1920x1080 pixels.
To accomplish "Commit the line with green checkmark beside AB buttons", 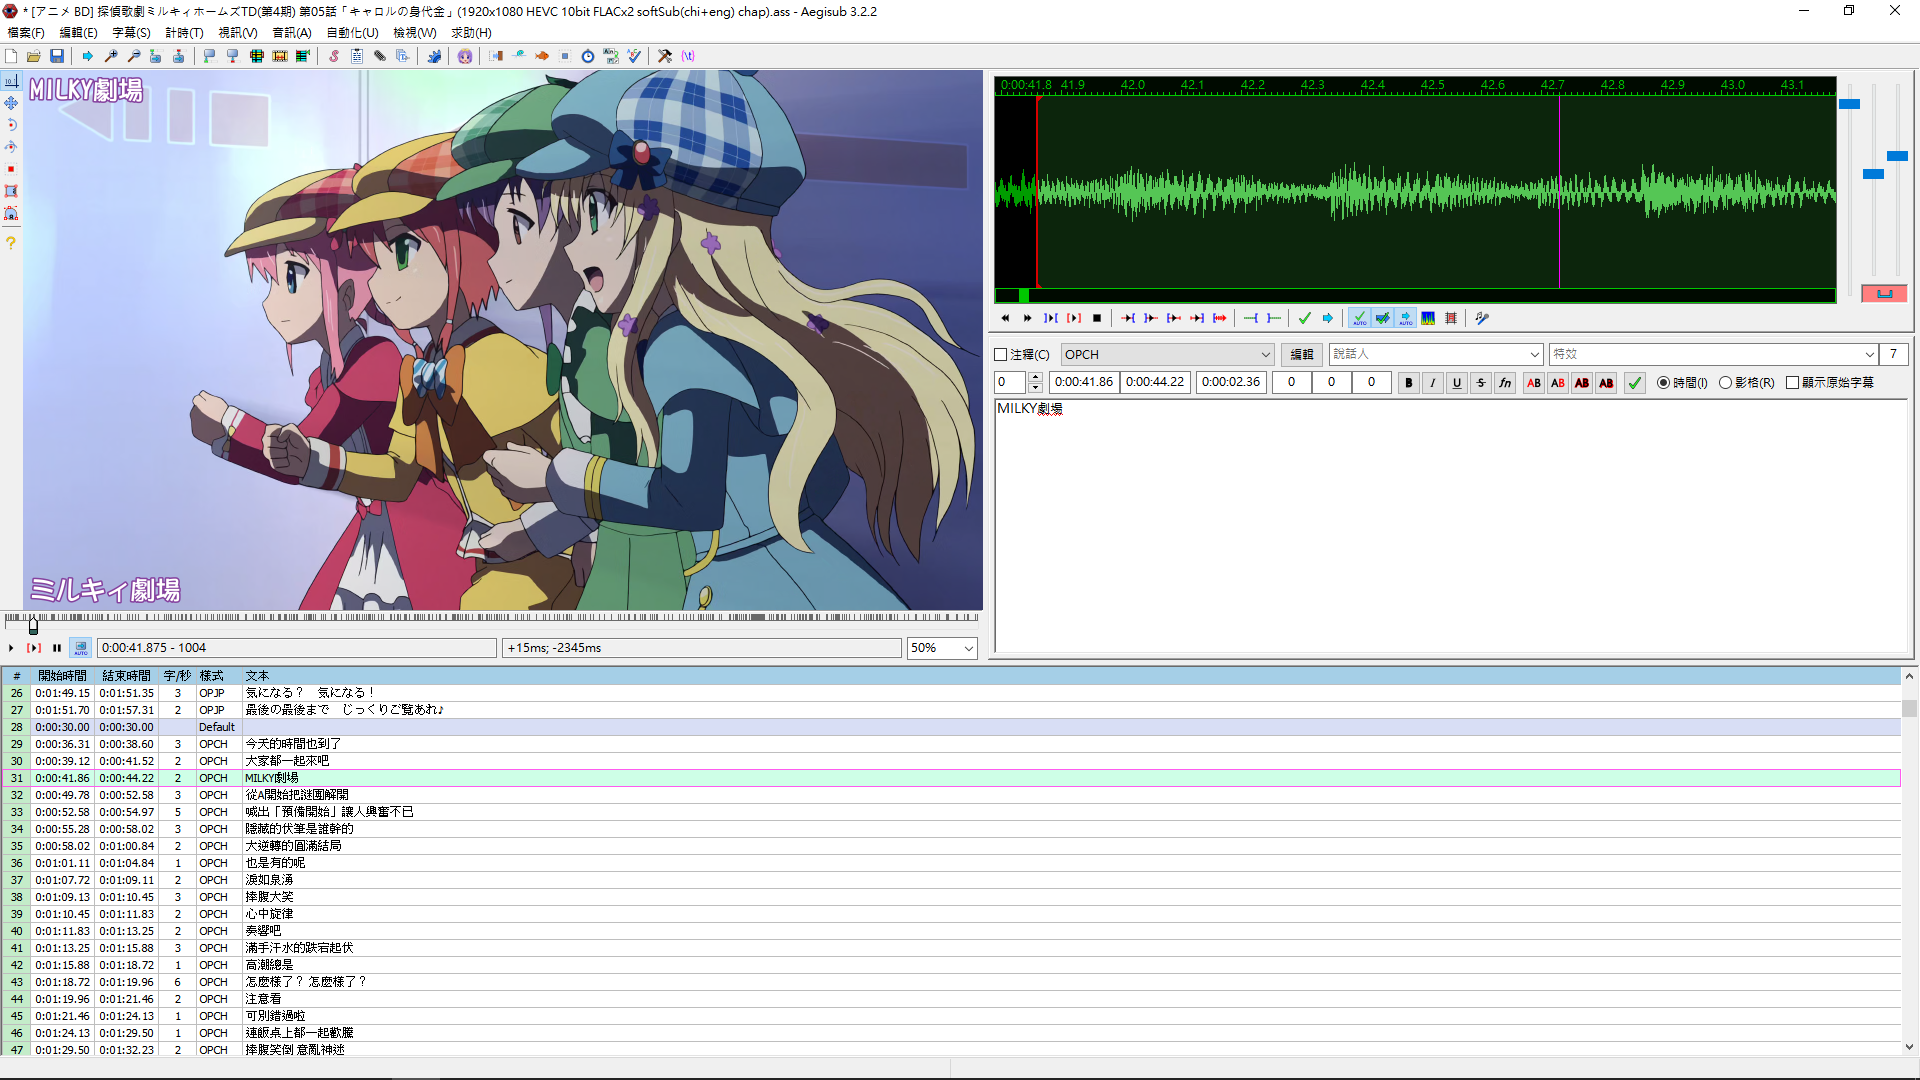I will click(x=1634, y=383).
